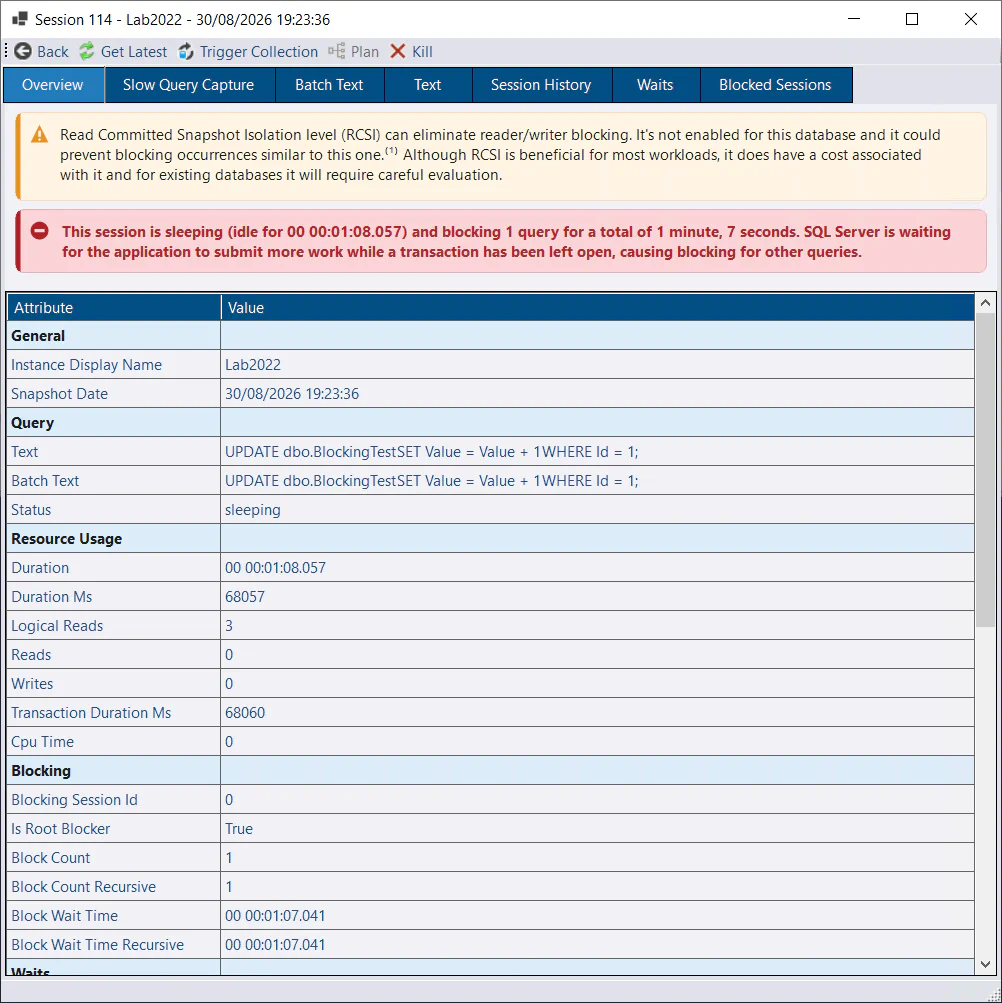The height and width of the screenshot is (1003, 1002).
Task: Select the sleeping status value
Action: click(x=253, y=510)
